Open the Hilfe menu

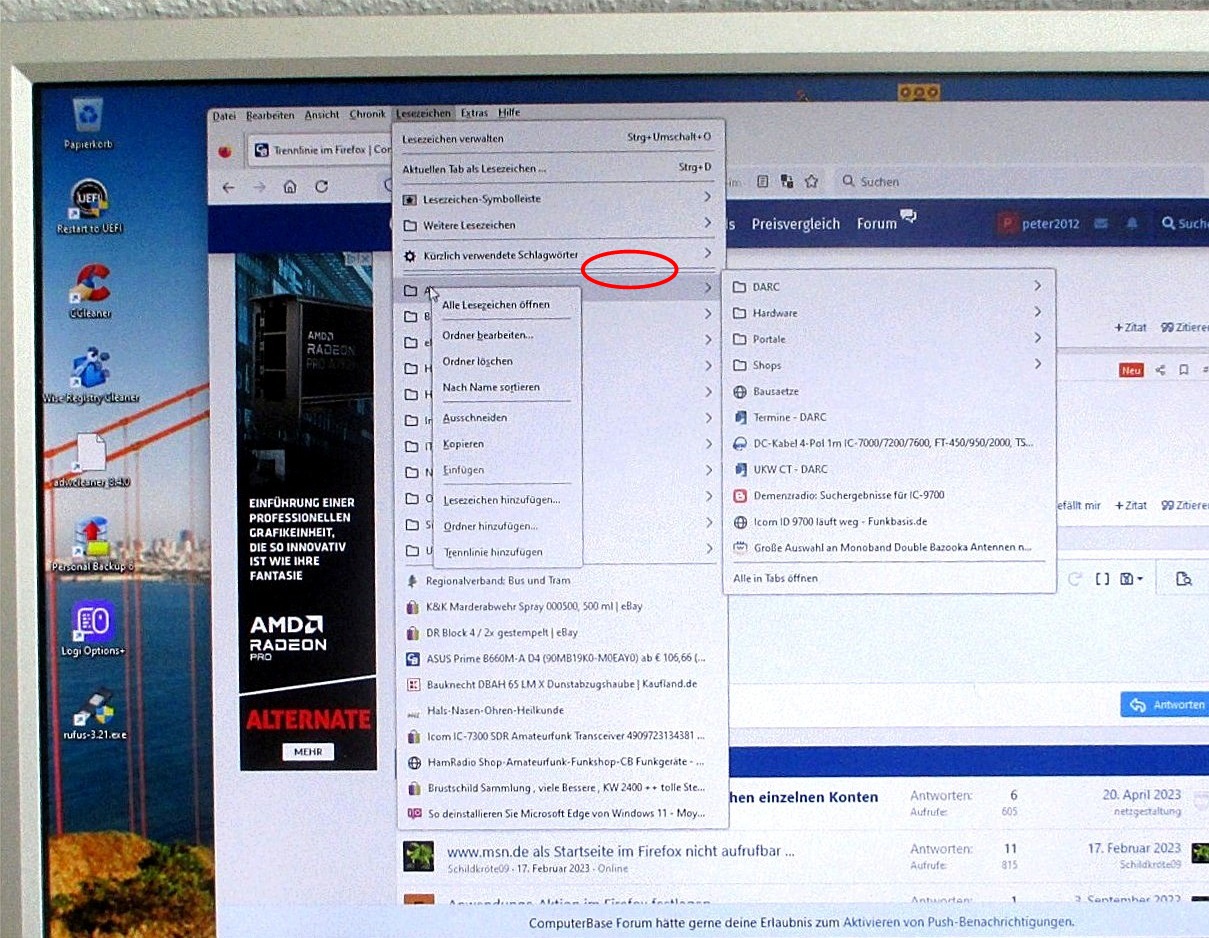pyautogui.click(x=509, y=112)
